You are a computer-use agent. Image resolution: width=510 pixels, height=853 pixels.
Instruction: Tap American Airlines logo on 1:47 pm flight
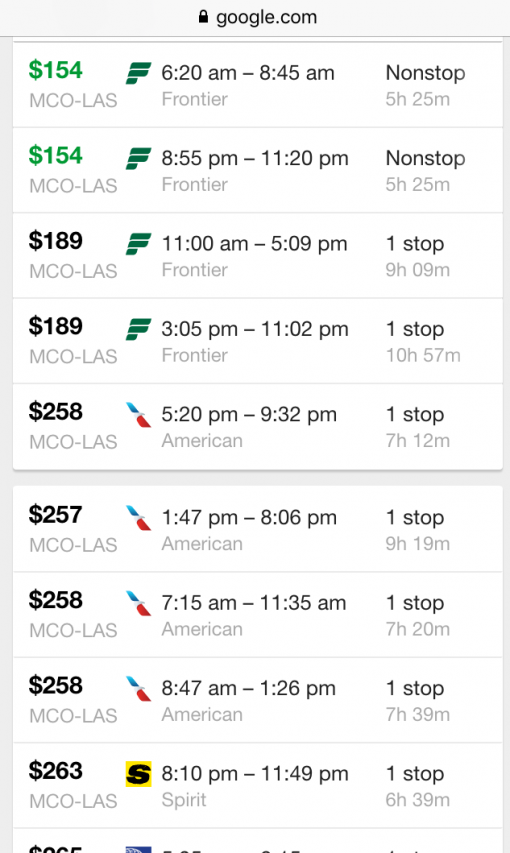138,518
